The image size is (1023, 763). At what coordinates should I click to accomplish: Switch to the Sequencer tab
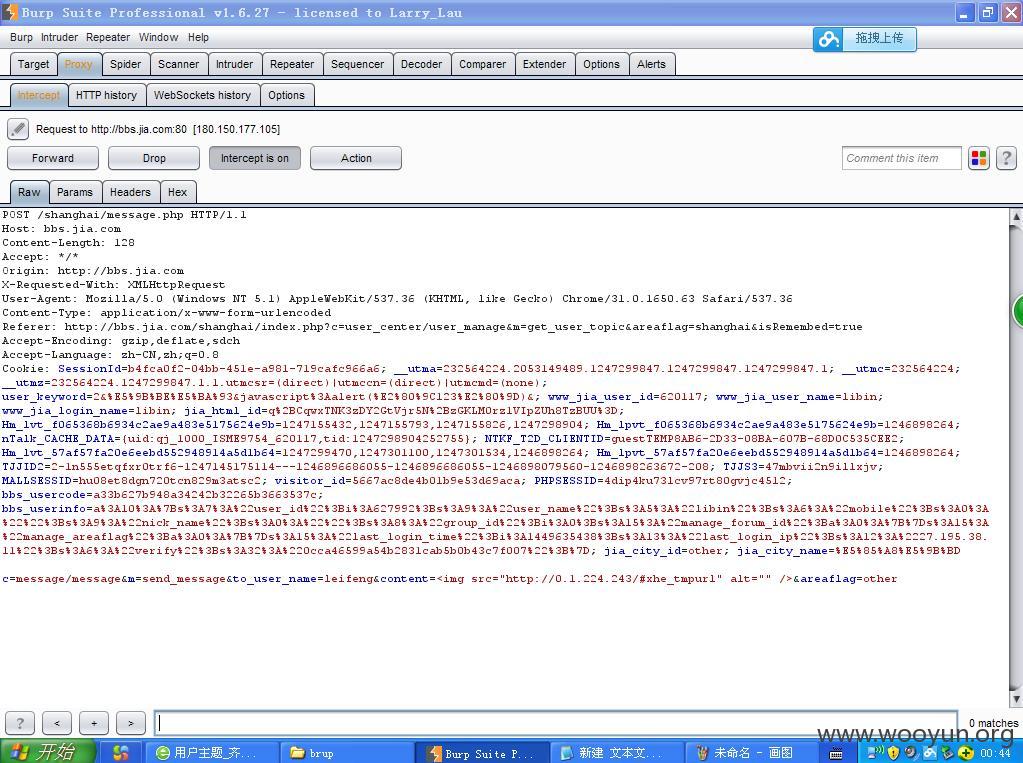click(x=357, y=64)
